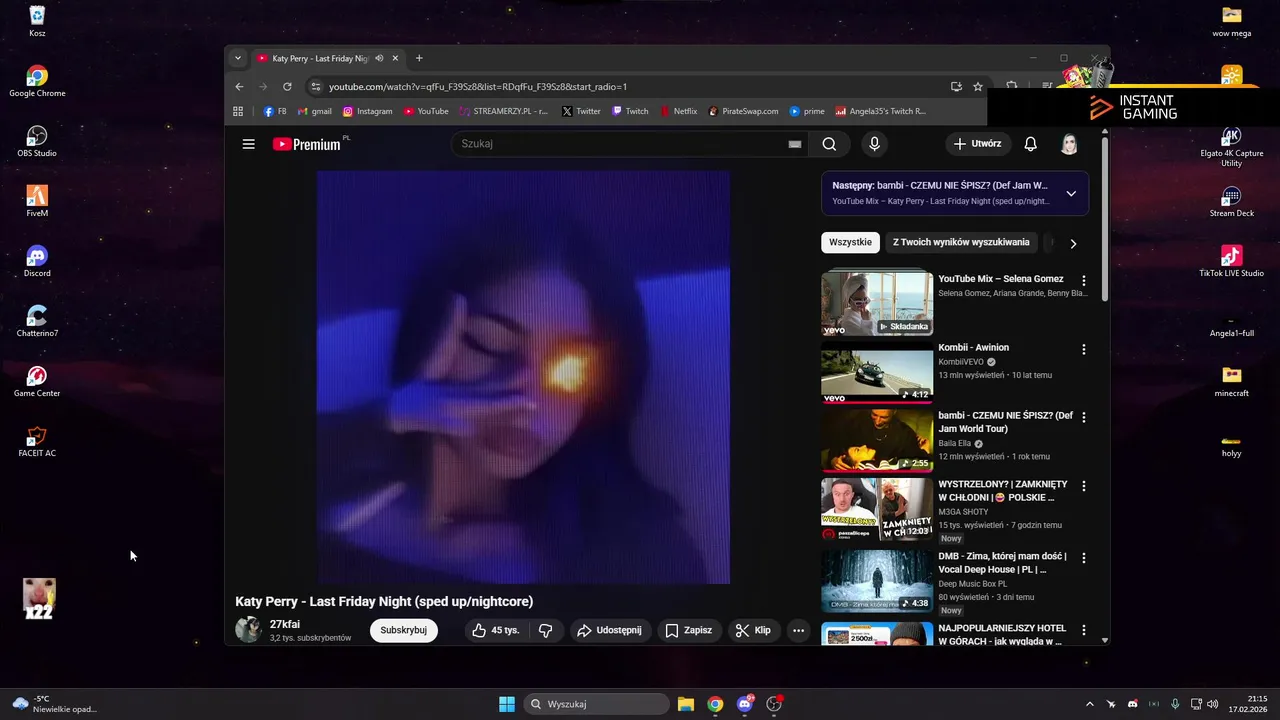The image size is (1280, 720).
Task: View site information icon in address bar
Action: click(316, 87)
